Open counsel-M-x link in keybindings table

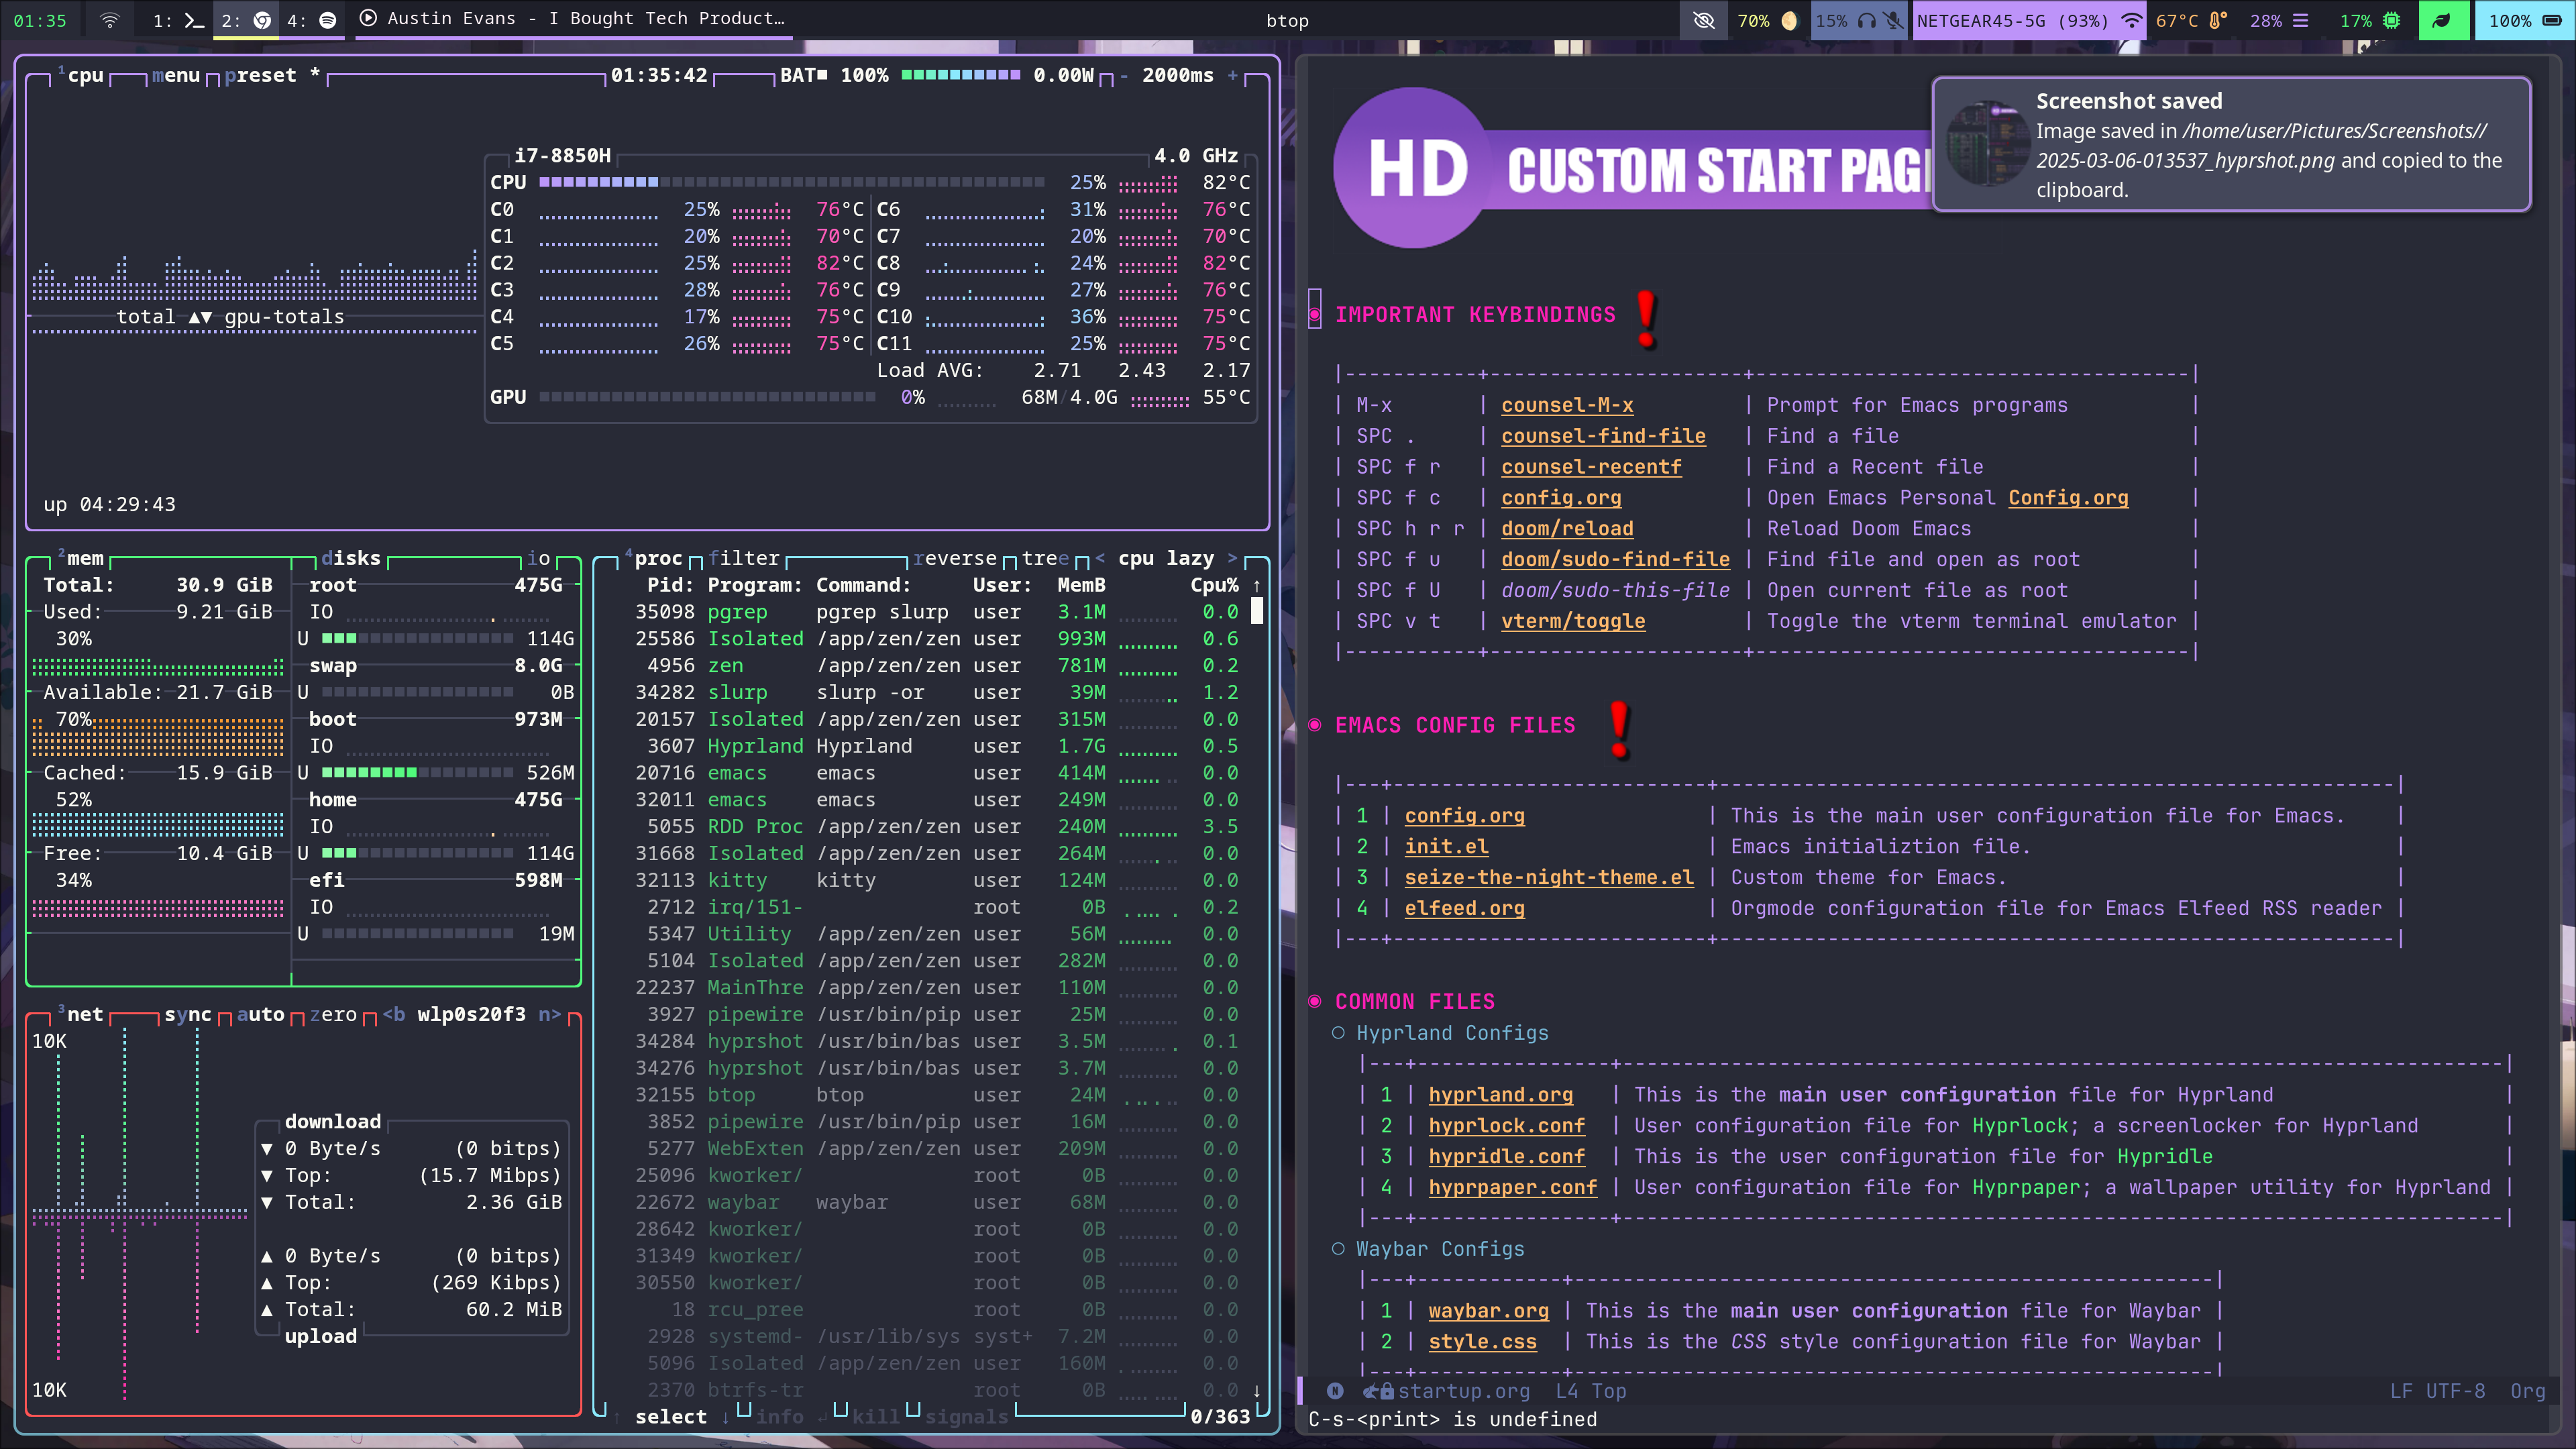point(1567,405)
